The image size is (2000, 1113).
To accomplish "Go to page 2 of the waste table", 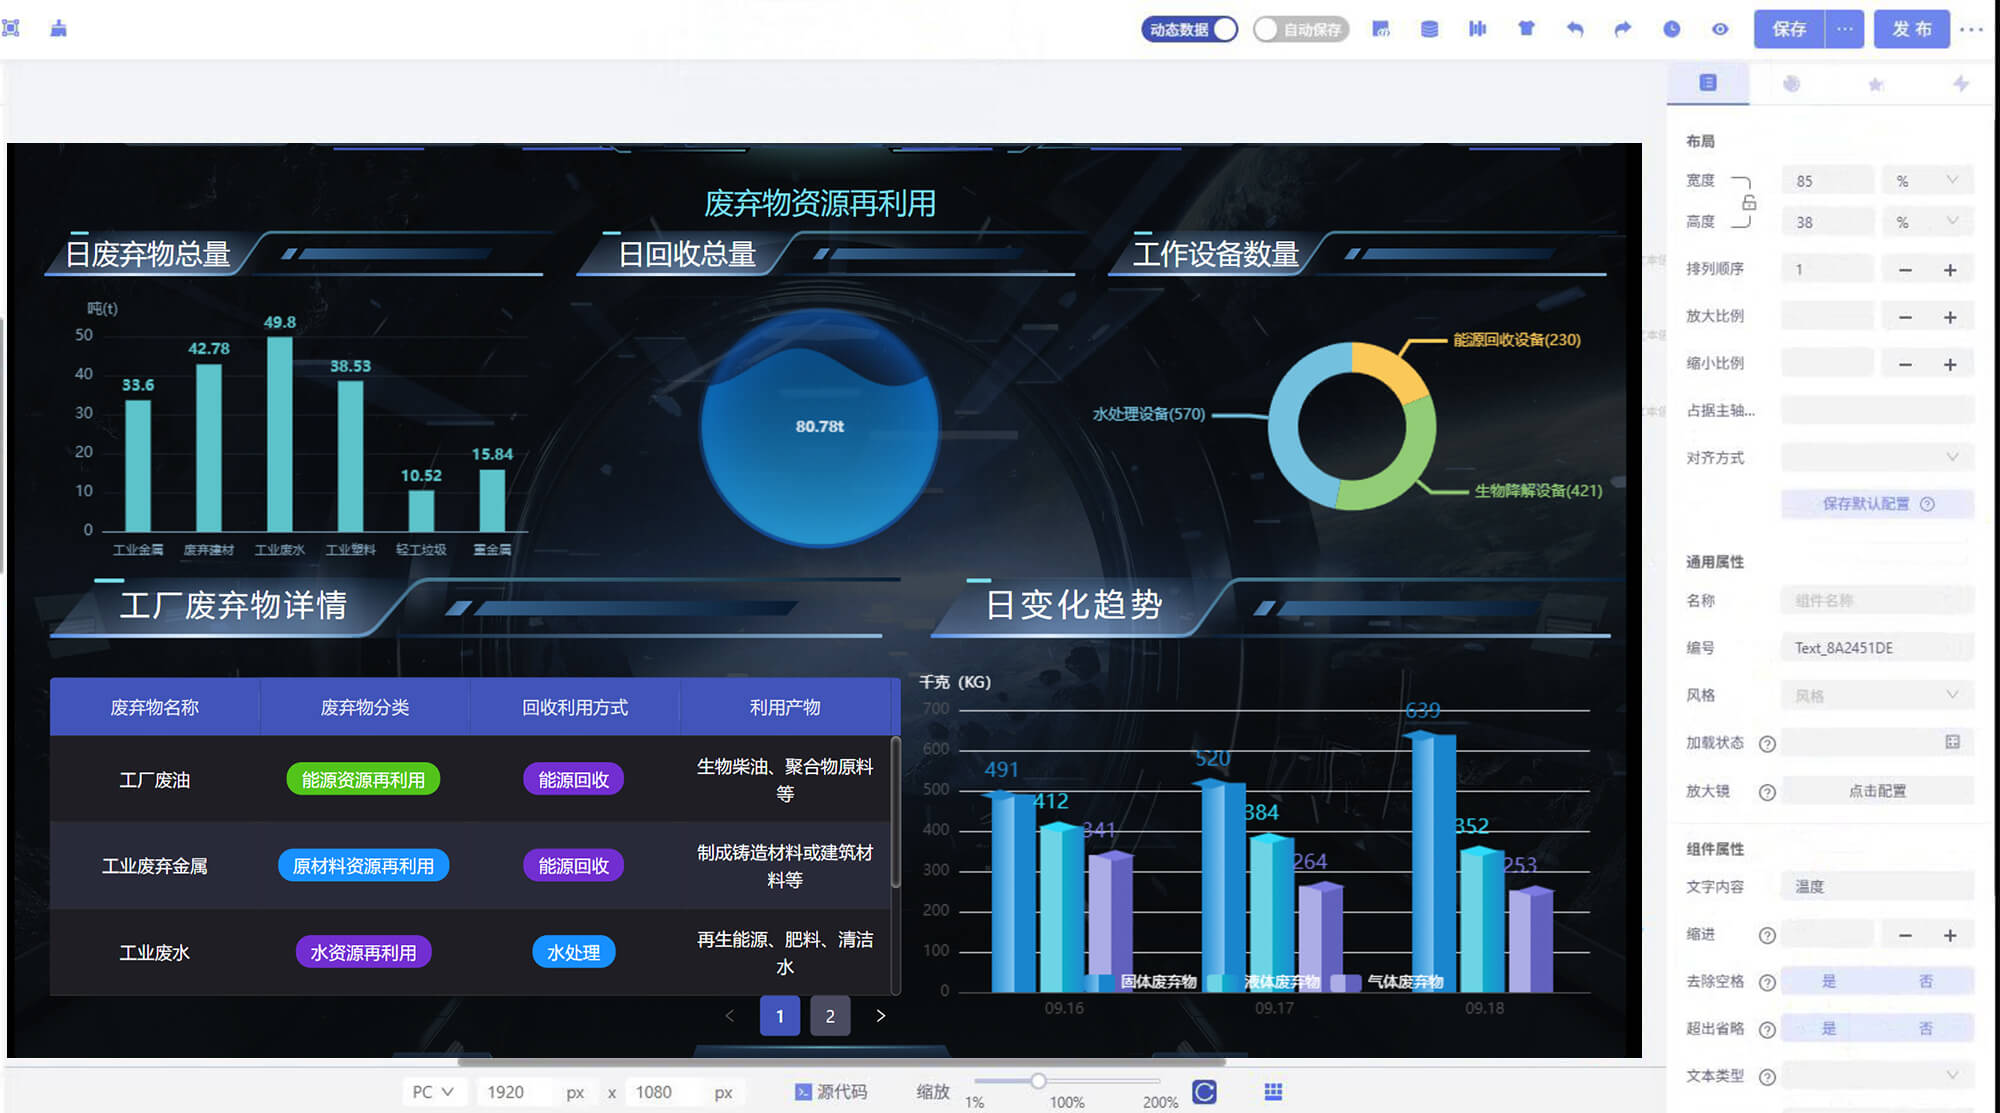I will (830, 1015).
